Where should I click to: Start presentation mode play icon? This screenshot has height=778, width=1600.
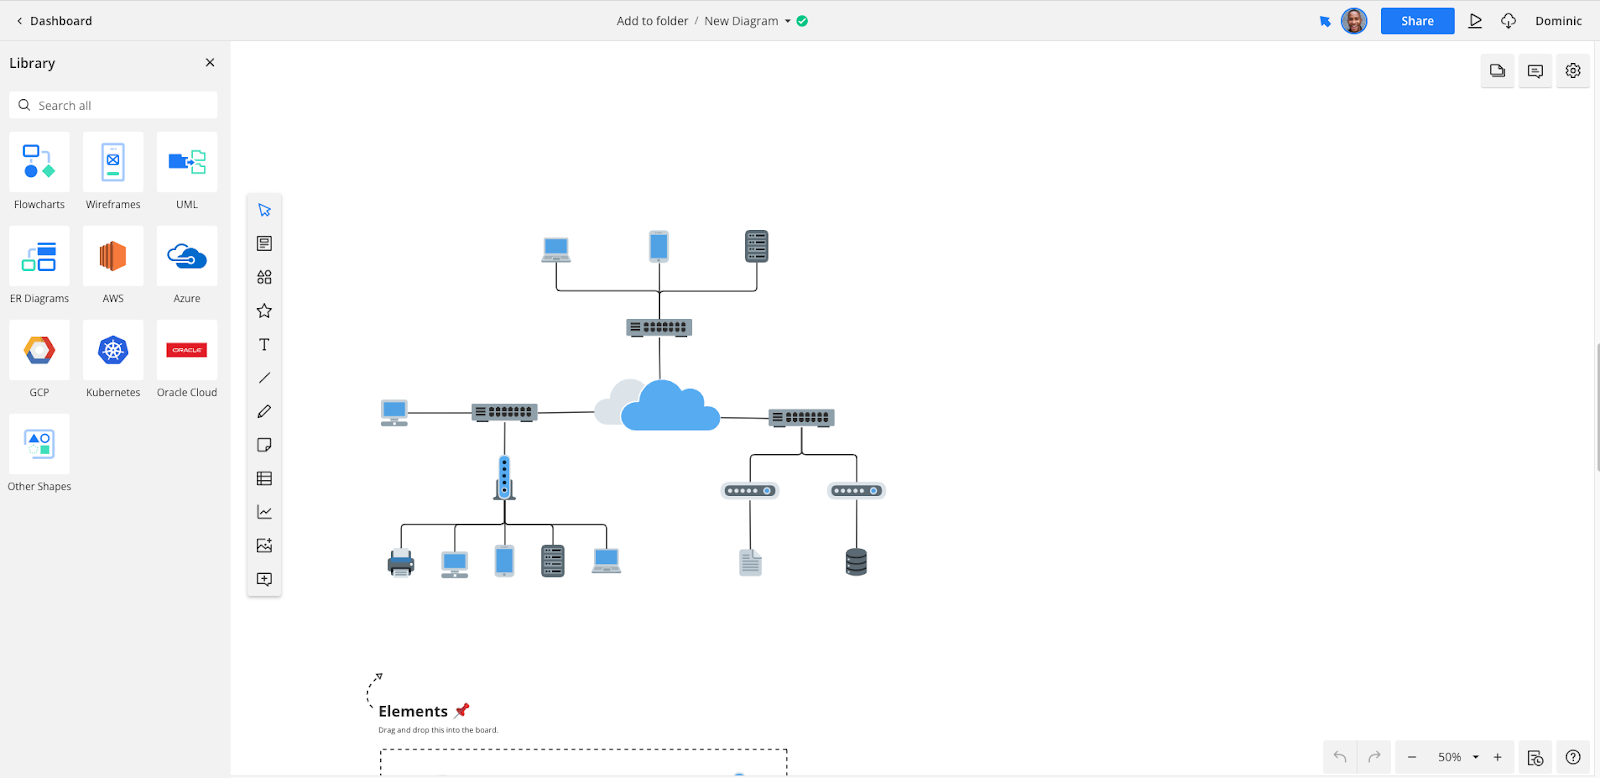[x=1475, y=21]
